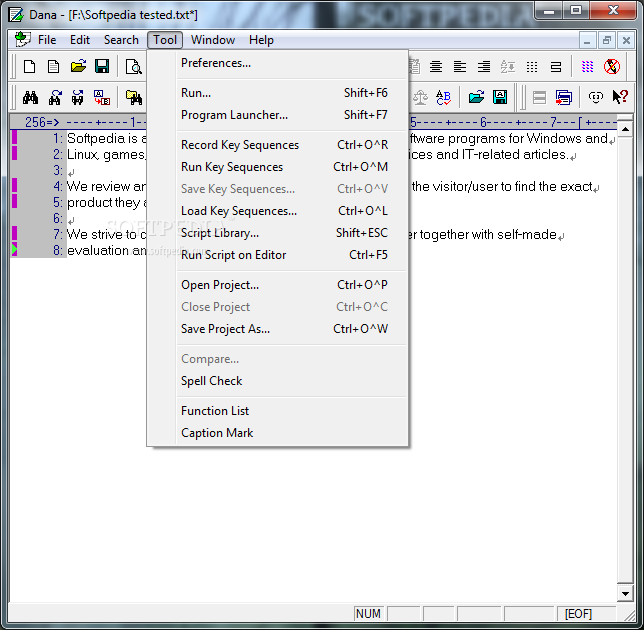Screen dimensions: 644x630
Task: Click the ABC spell check icon
Action: [443, 97]
